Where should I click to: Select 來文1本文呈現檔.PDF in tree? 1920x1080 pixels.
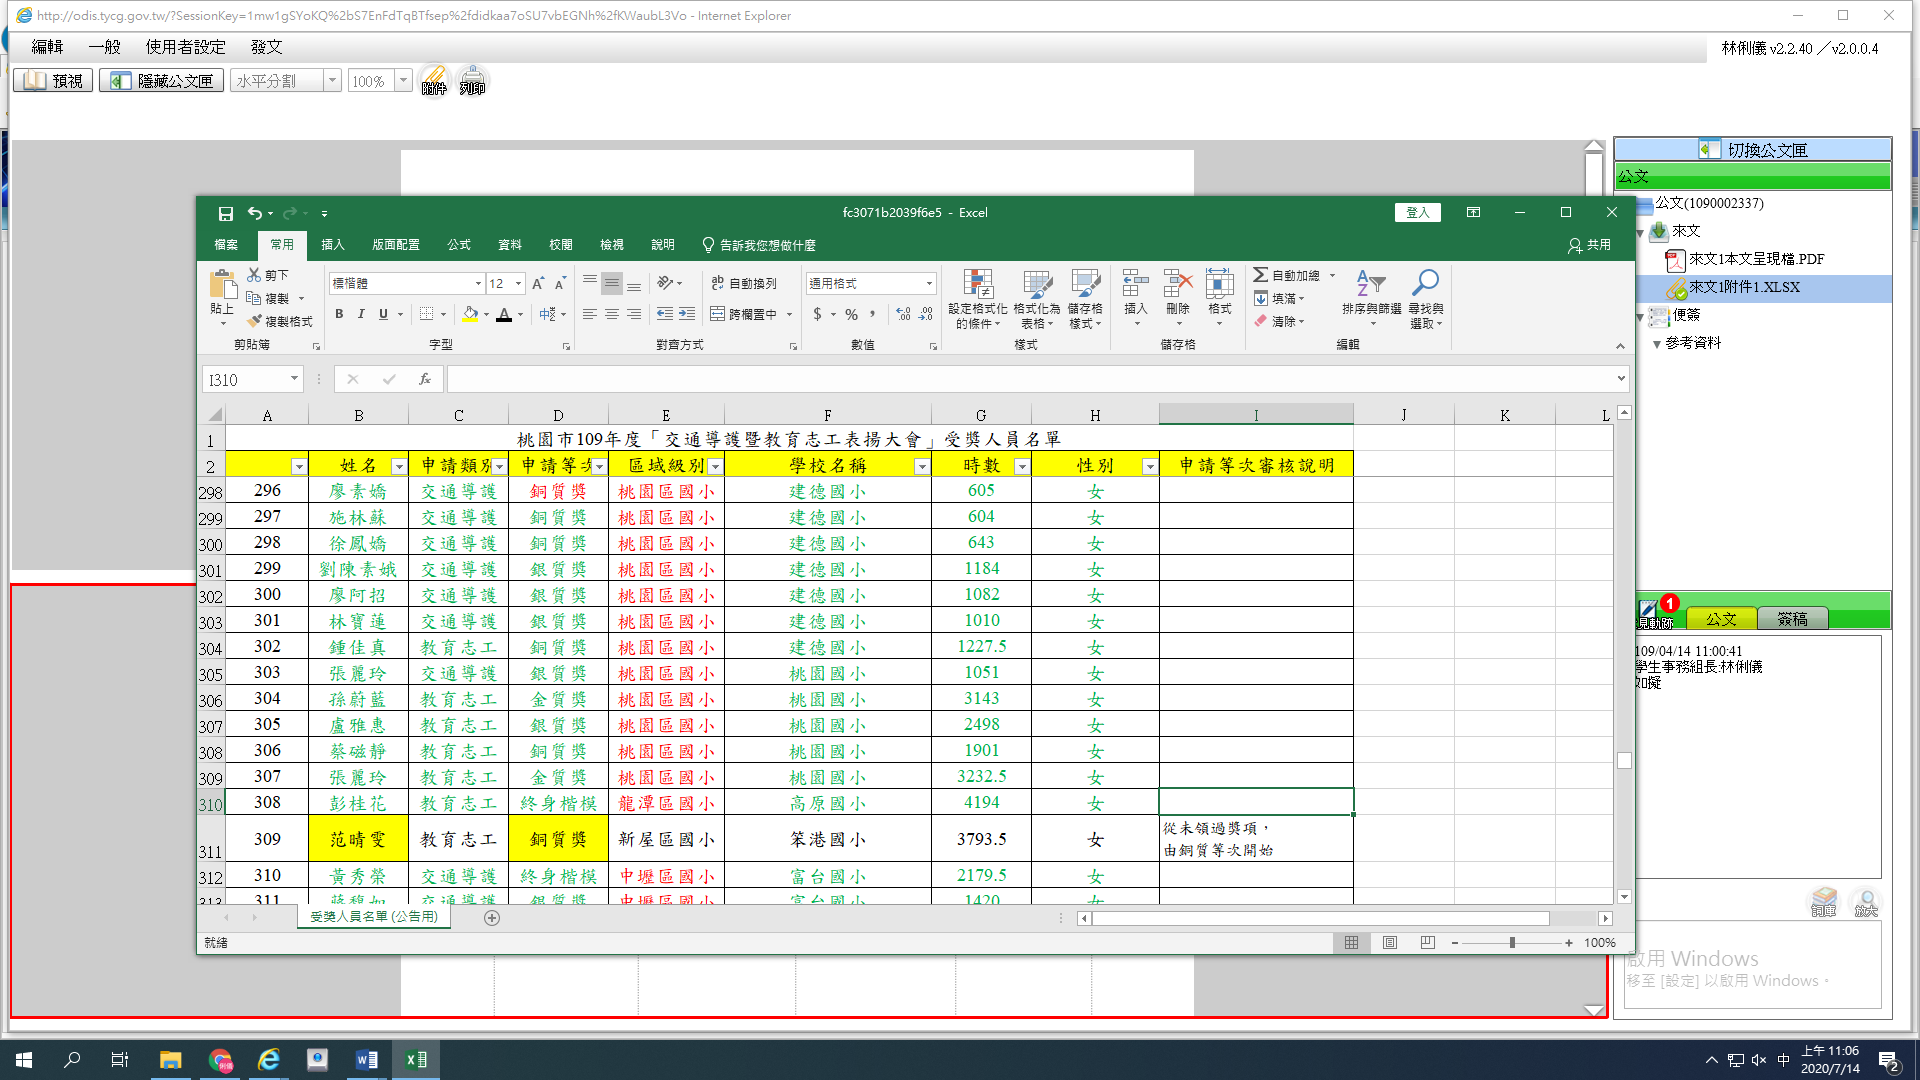click(1755, 259)
